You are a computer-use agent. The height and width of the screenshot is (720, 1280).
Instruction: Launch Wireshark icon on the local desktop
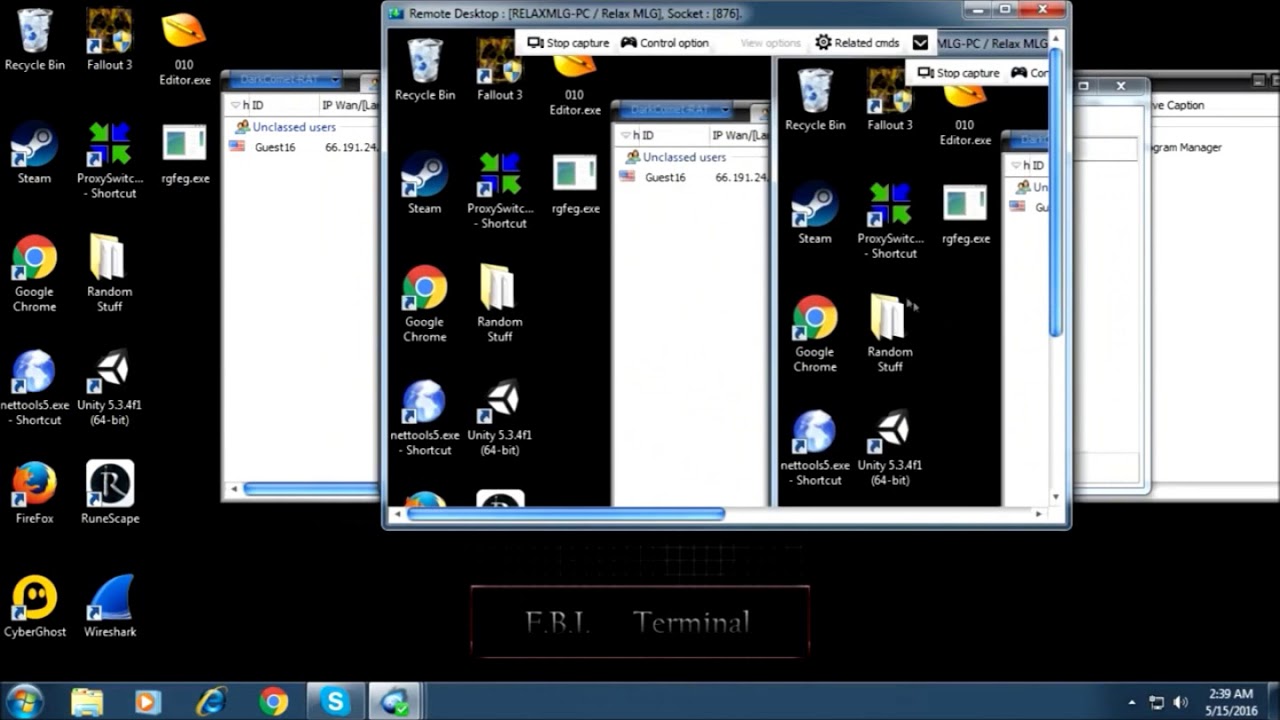click(110, 606)
